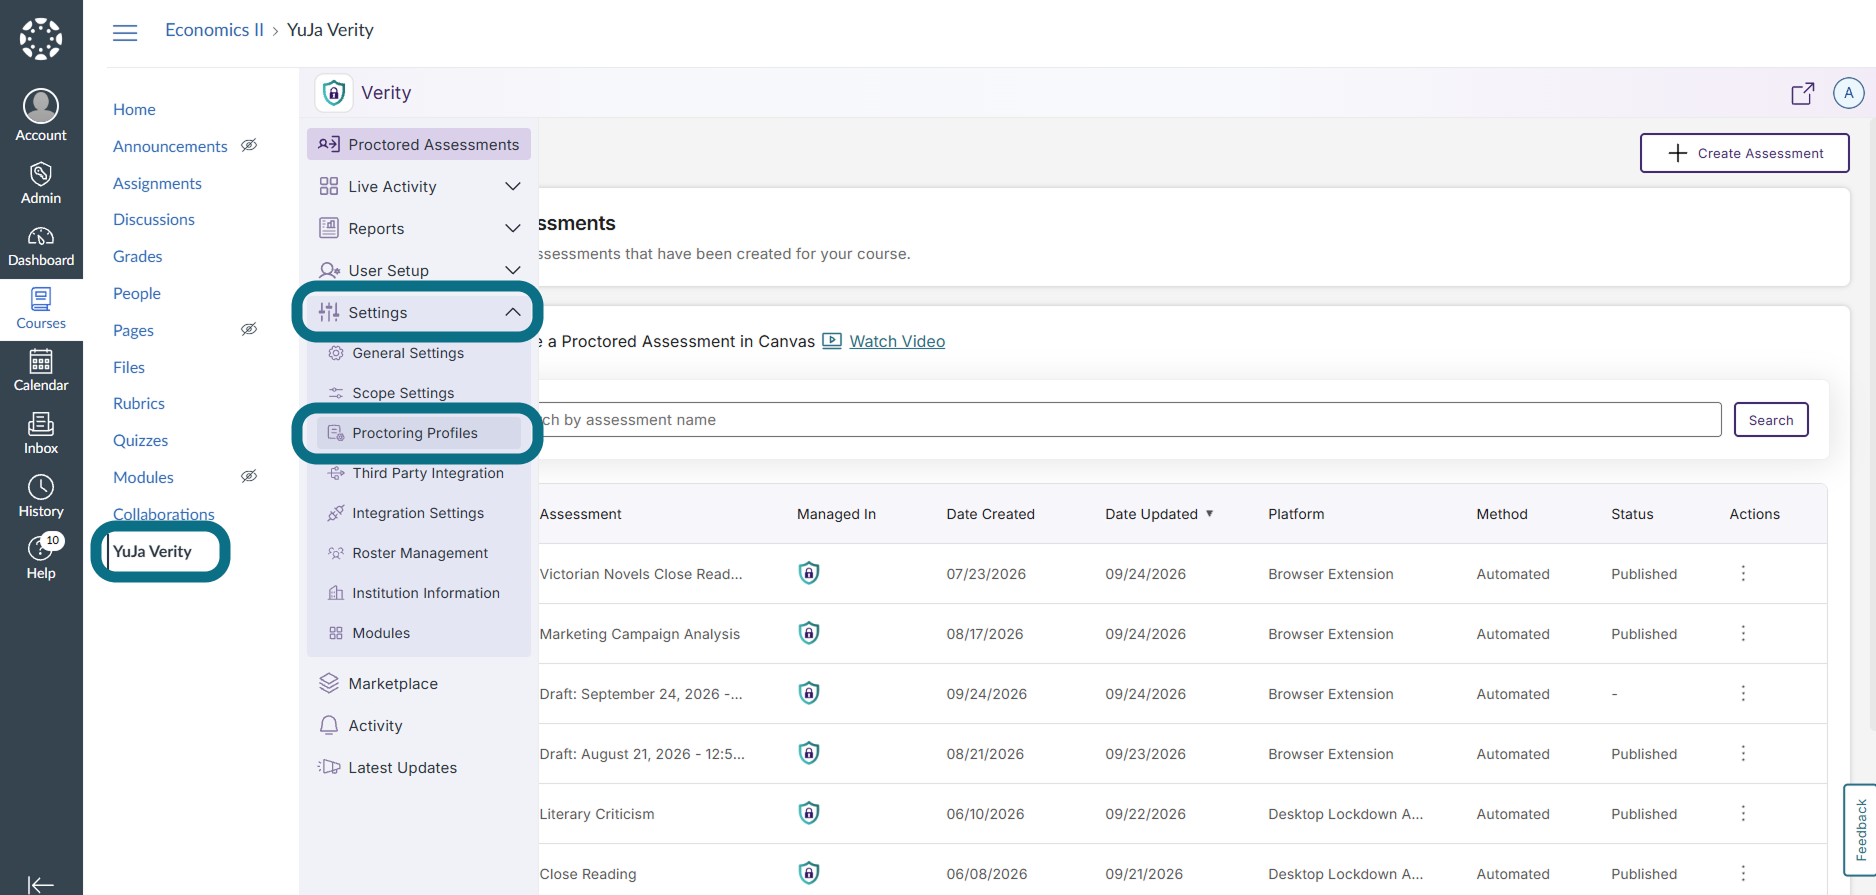Go to Economics II breadcrumb link
The width and height of the screenshot is (1876, 895).
[x=214, y=30]
